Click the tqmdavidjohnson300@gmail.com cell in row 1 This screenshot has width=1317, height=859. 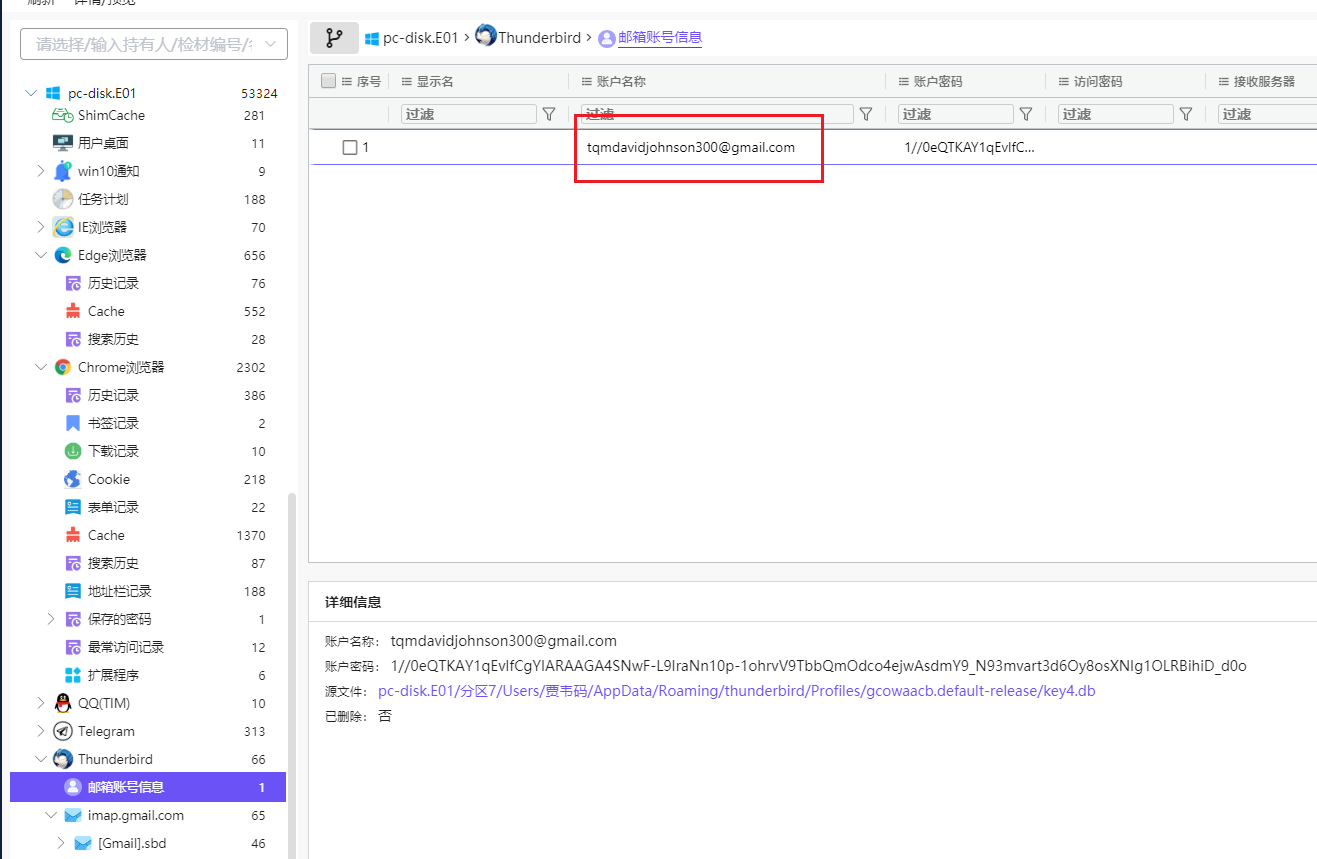[691, 147]
